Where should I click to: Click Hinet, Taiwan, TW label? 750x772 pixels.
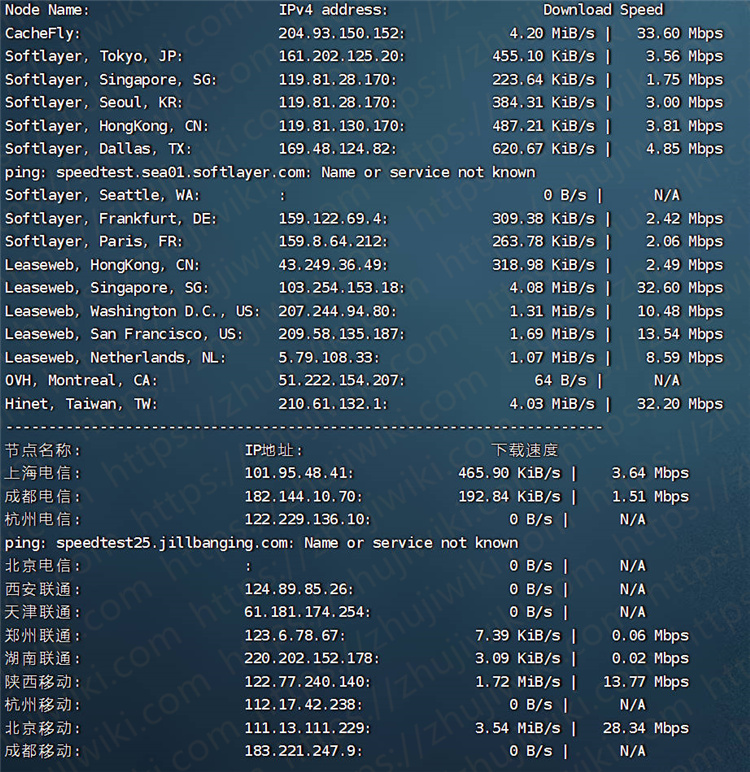pyautogui.click(x=81, y=404)
